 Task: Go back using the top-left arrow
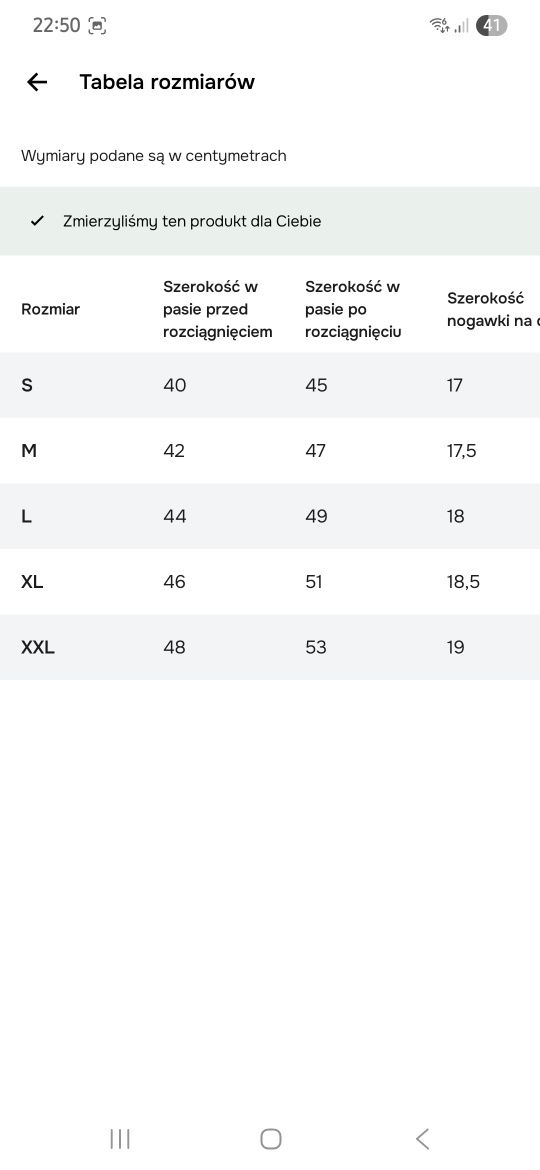click(37, 82)
